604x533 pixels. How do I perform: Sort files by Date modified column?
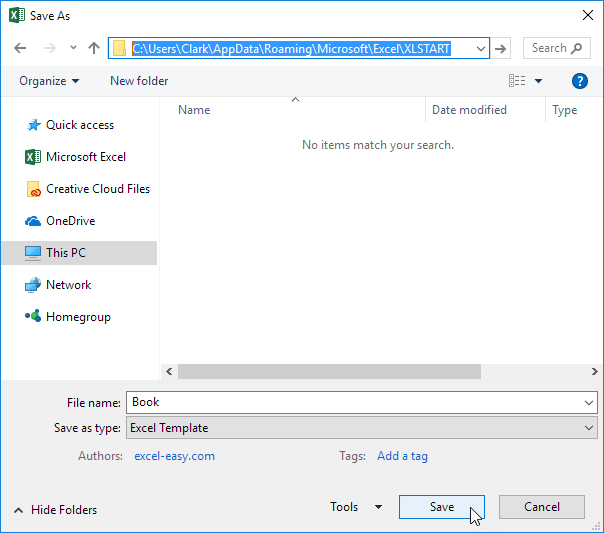(469, 110)
